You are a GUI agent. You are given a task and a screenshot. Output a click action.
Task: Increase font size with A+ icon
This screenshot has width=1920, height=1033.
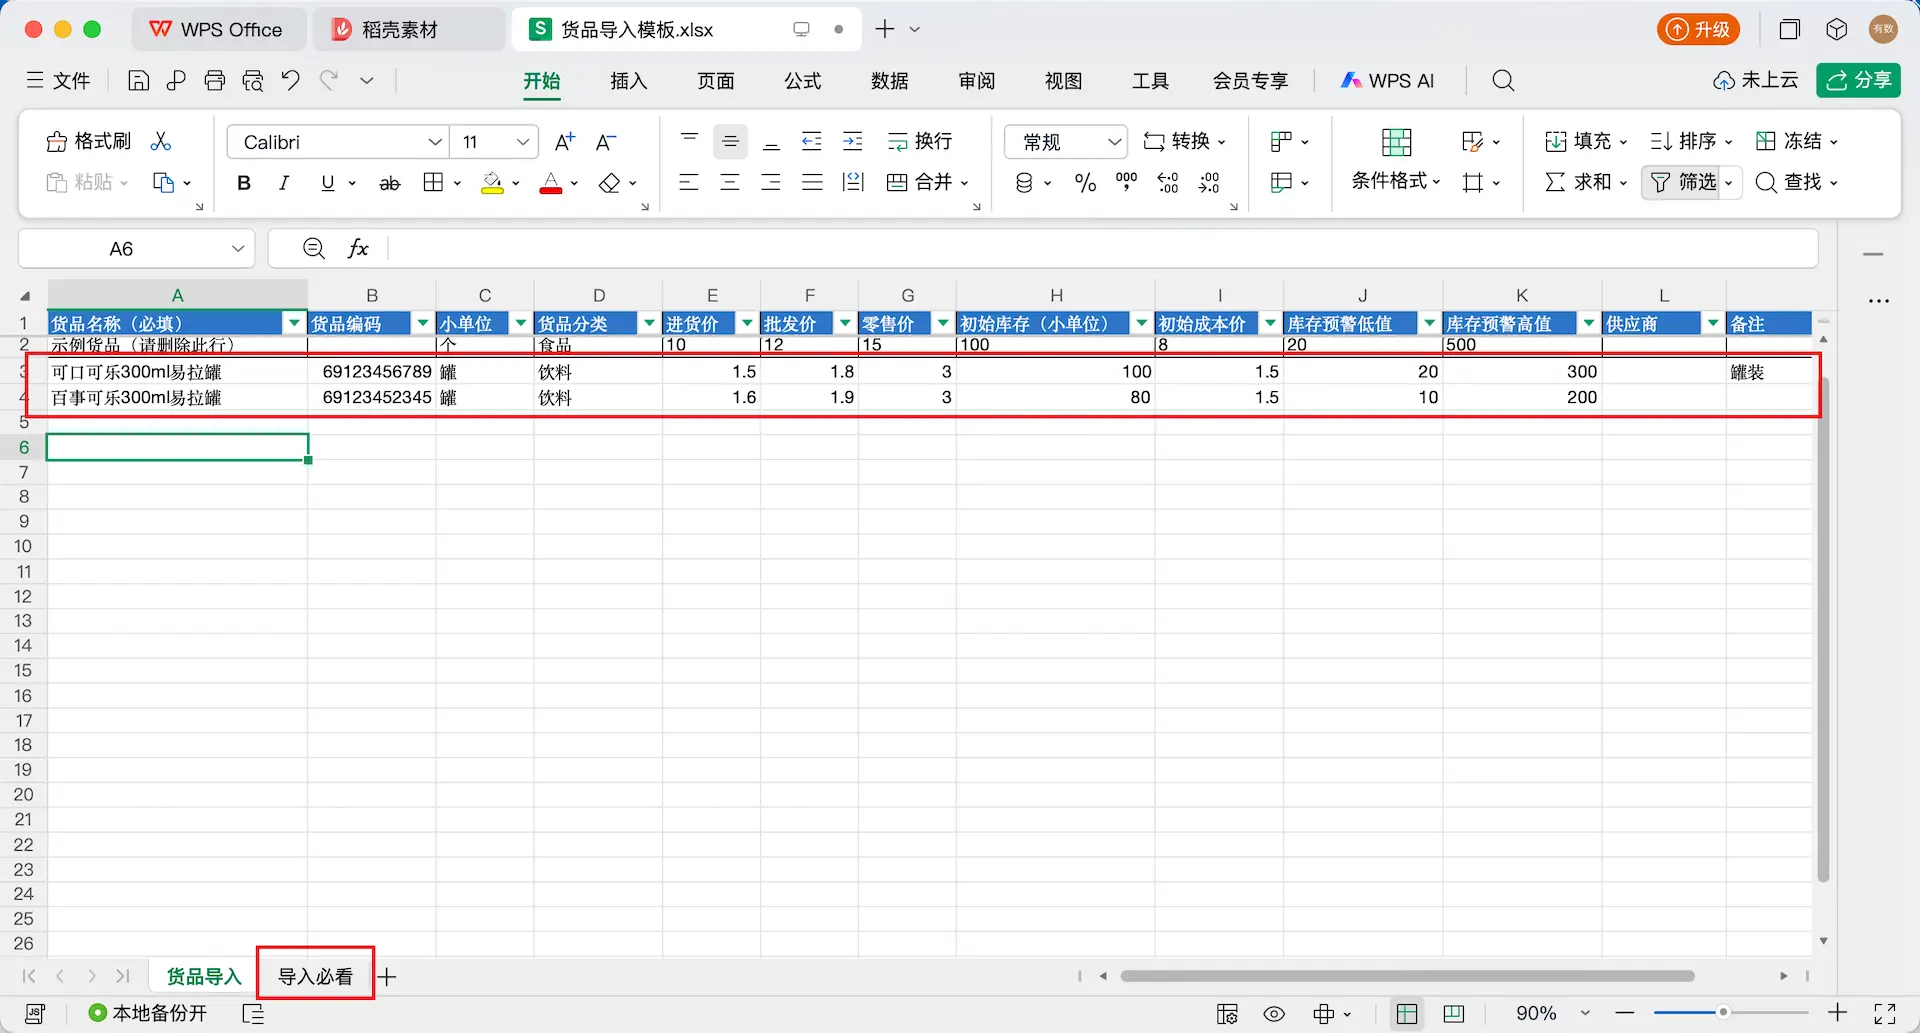click(x=565, y=142)
